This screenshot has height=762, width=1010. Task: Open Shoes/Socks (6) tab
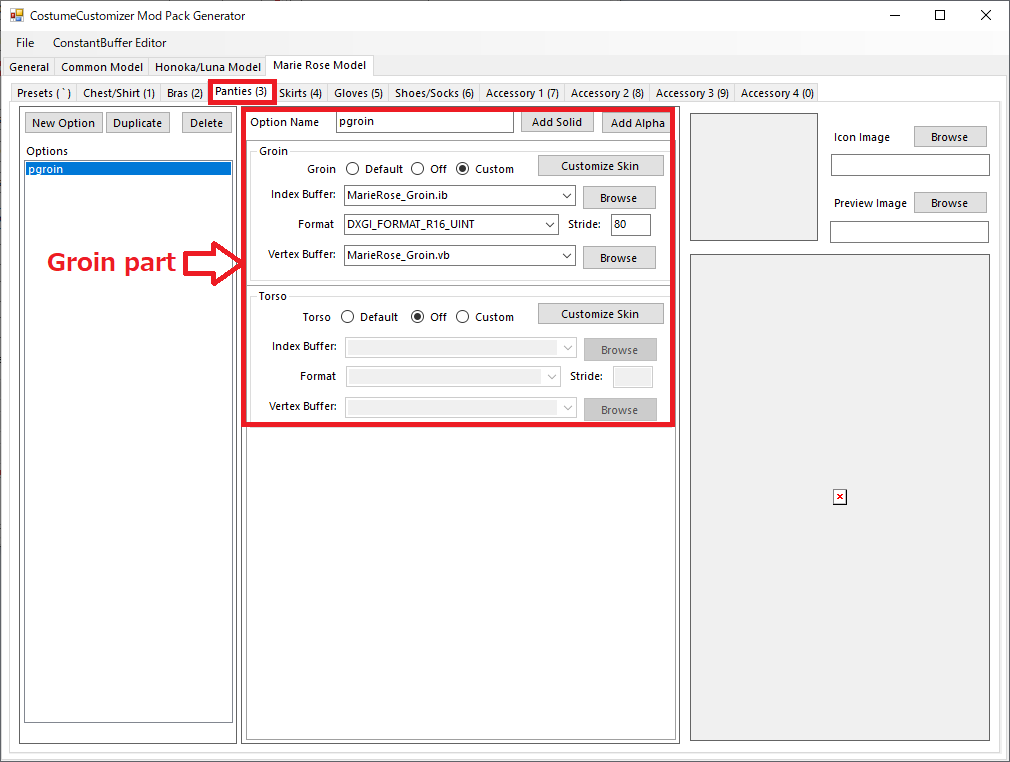coord(434,93)
